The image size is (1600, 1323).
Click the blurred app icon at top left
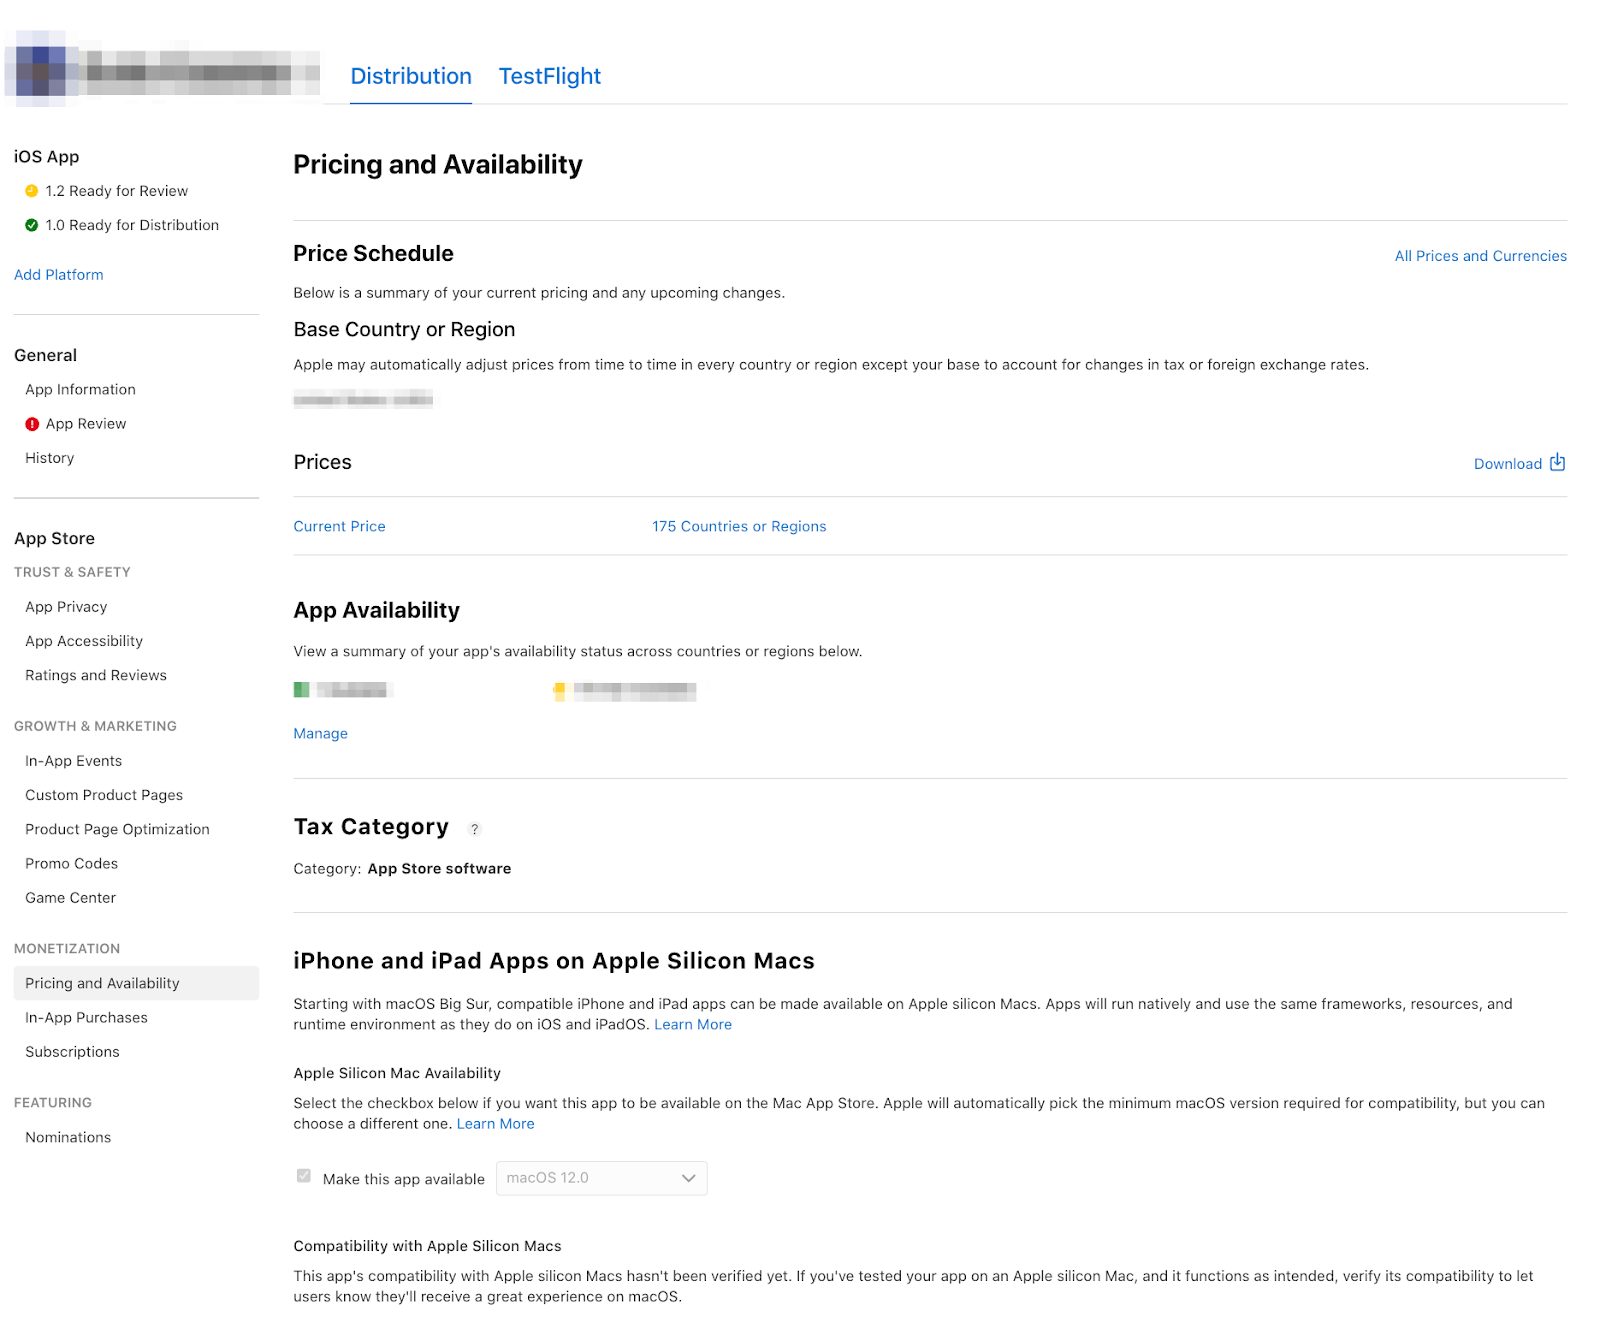tap(40, 70)
